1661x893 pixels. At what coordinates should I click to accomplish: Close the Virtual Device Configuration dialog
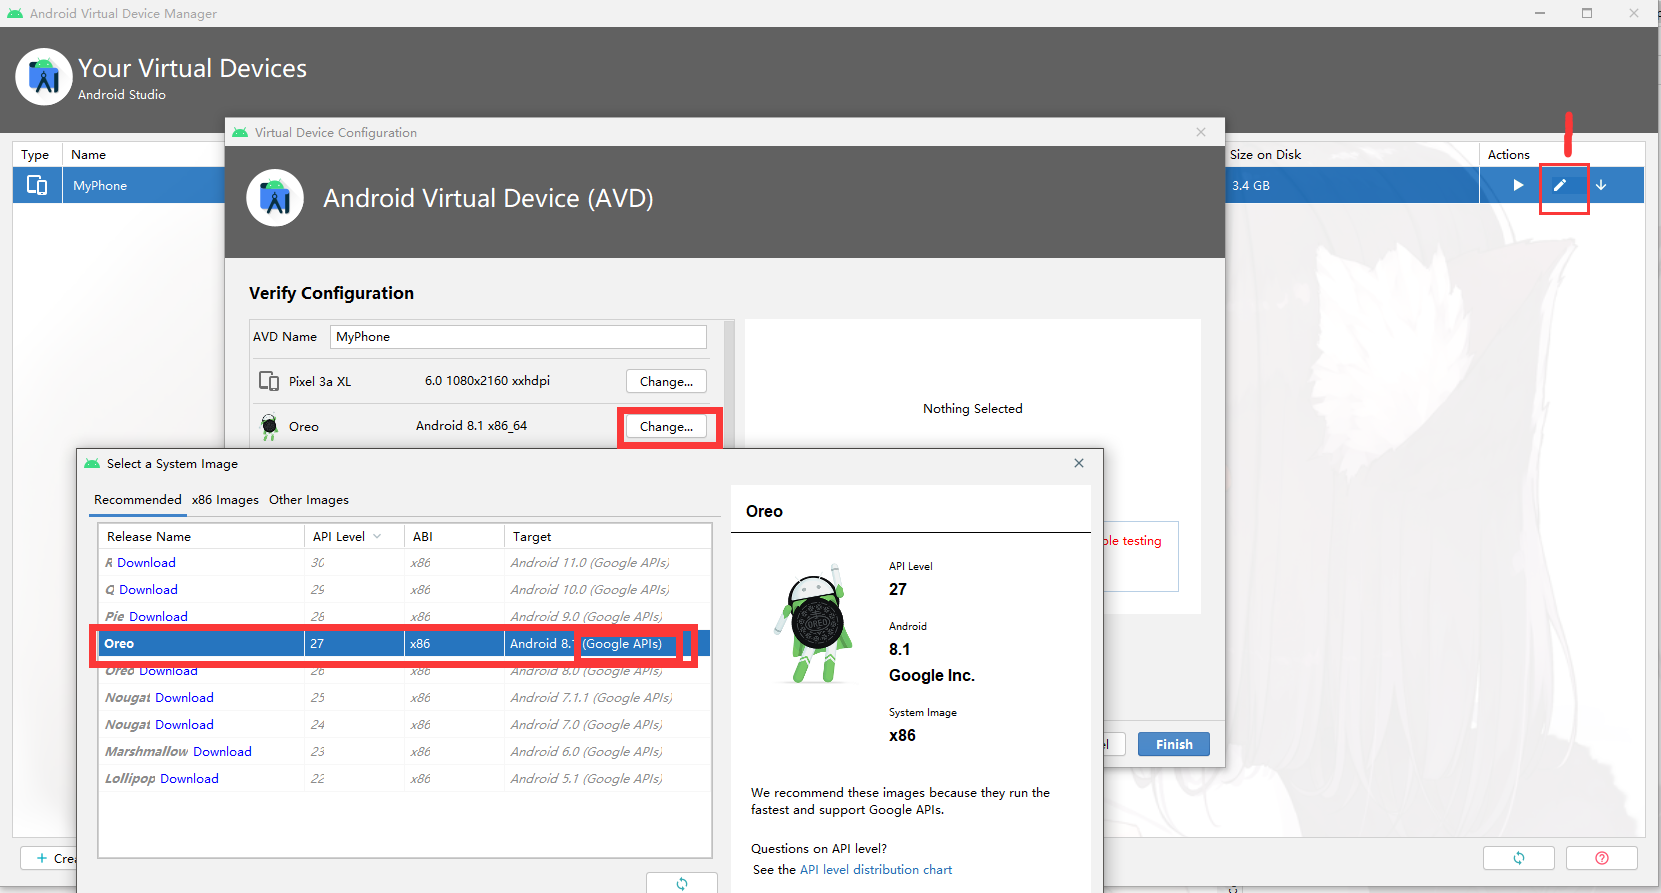[x=1201, y=132]
